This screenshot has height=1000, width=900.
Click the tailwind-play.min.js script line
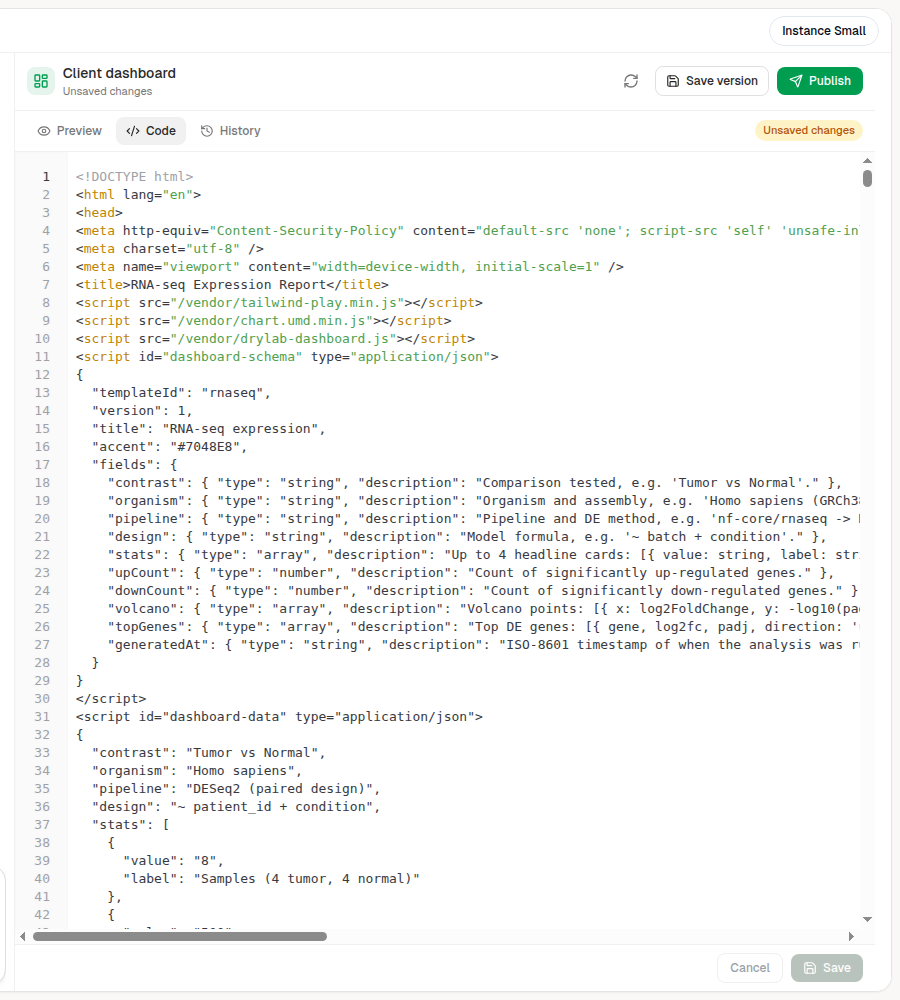[279, 302]
